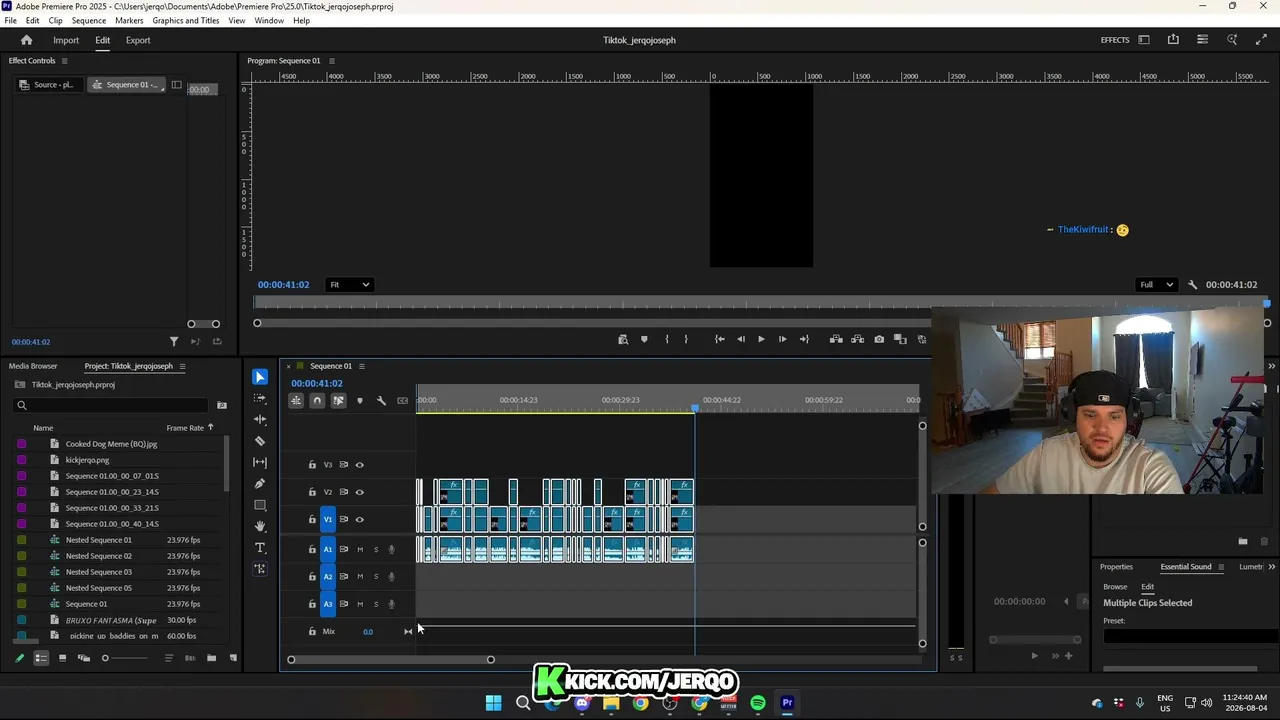Open the timeline wrench settings

pos(381,401)
